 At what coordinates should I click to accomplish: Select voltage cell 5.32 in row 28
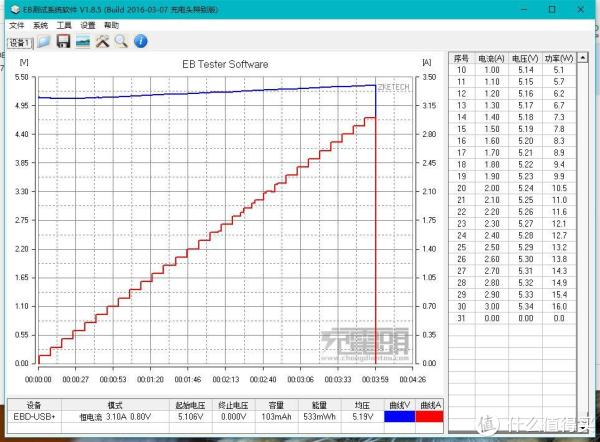pos(525,284)
